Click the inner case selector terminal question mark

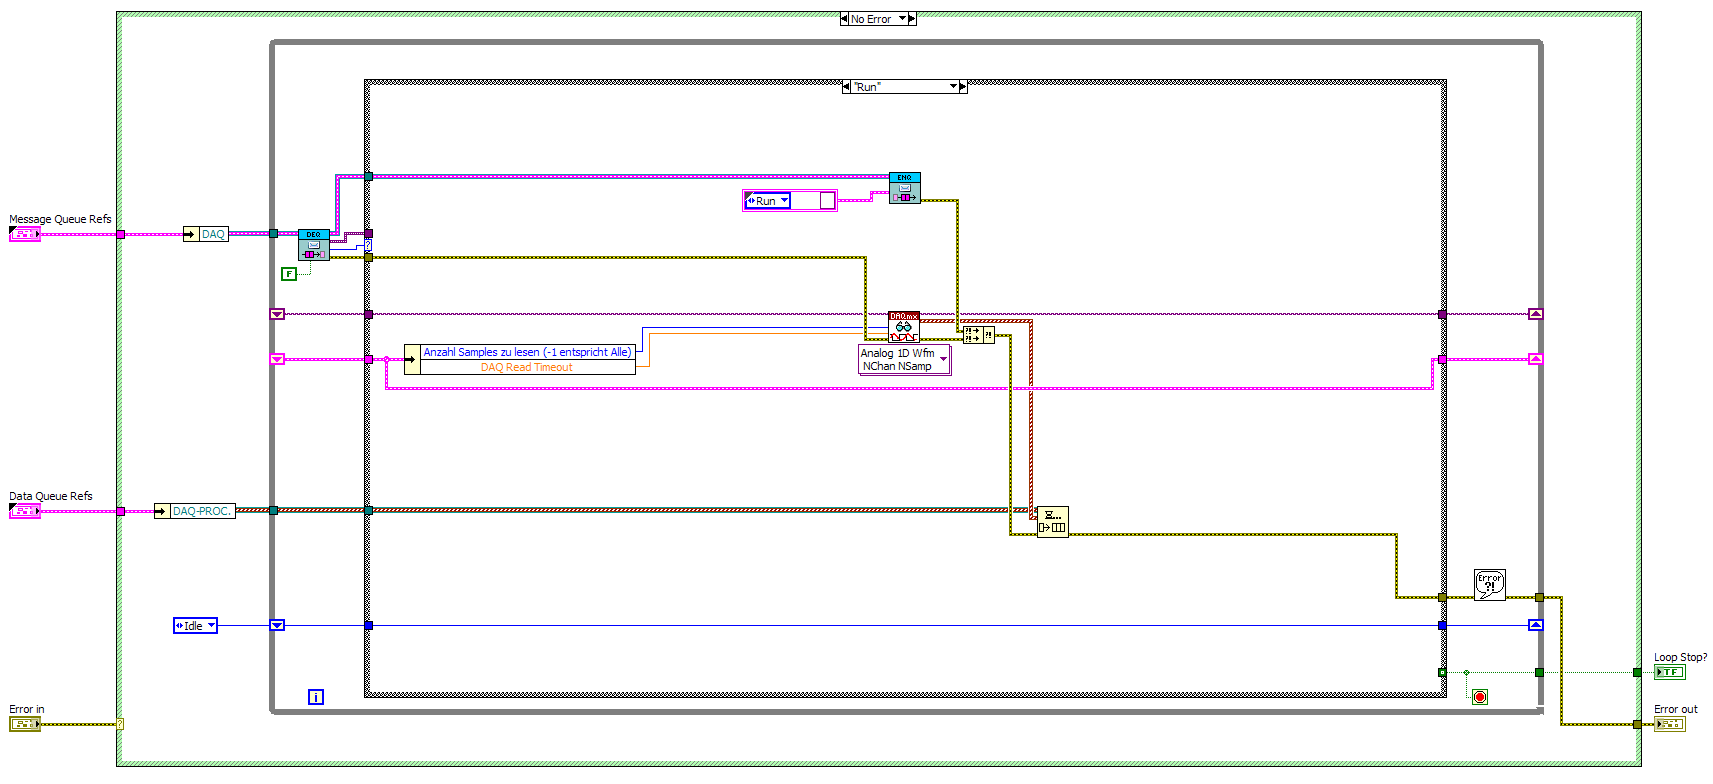[x=368, y=245]
